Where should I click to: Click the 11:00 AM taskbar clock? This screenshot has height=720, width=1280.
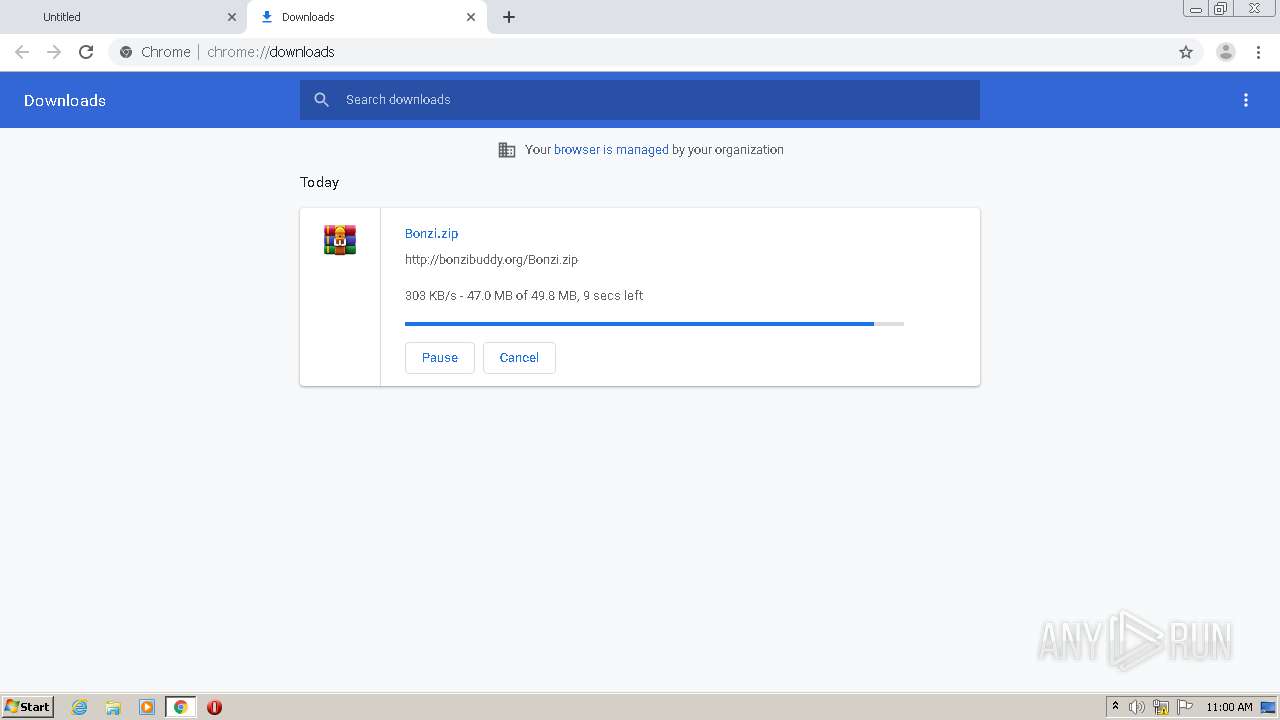tap(1229, 707)
